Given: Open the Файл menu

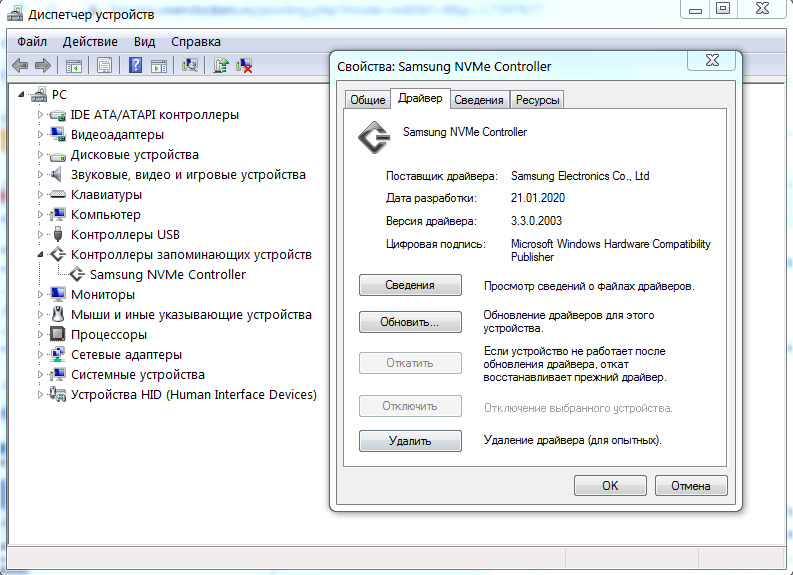Looking at the screenshot, I should 32,42.
